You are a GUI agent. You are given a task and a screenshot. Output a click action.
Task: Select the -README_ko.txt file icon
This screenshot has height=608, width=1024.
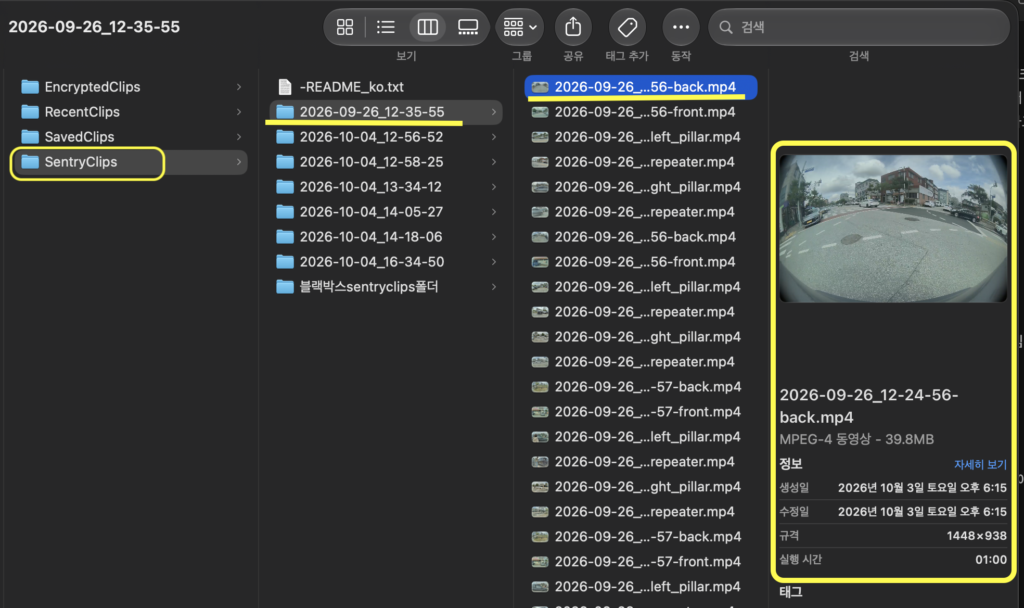pyautogui.click(x=285, y=87)
